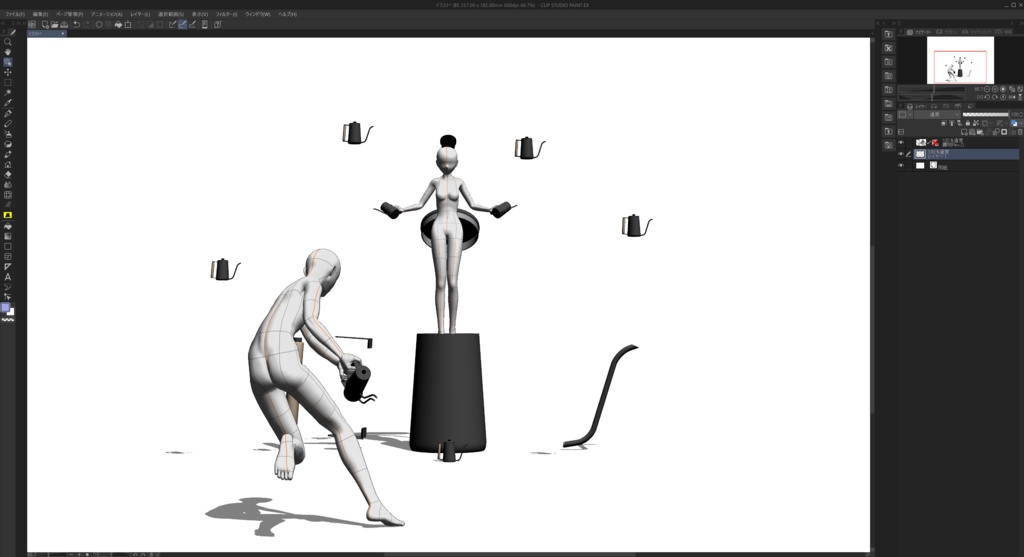Open the ウィンドウ (Window) menu
Image resolution: width=1024 pixels, height=557 pixels.
click(258, 14)
